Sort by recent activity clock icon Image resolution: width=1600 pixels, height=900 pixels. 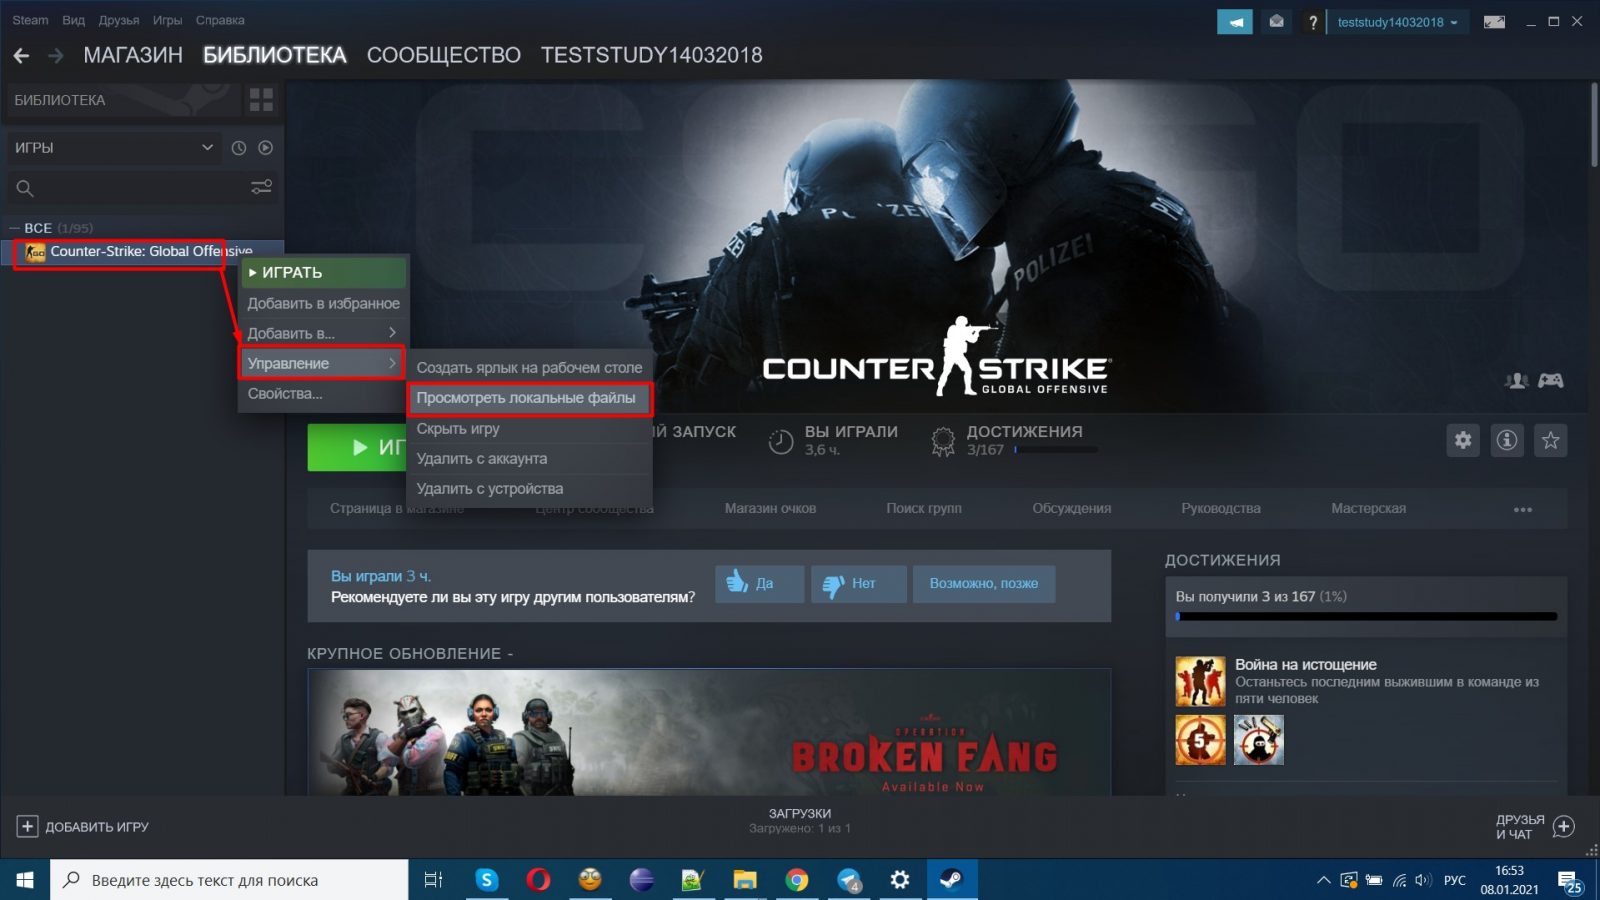coord(239,148)
